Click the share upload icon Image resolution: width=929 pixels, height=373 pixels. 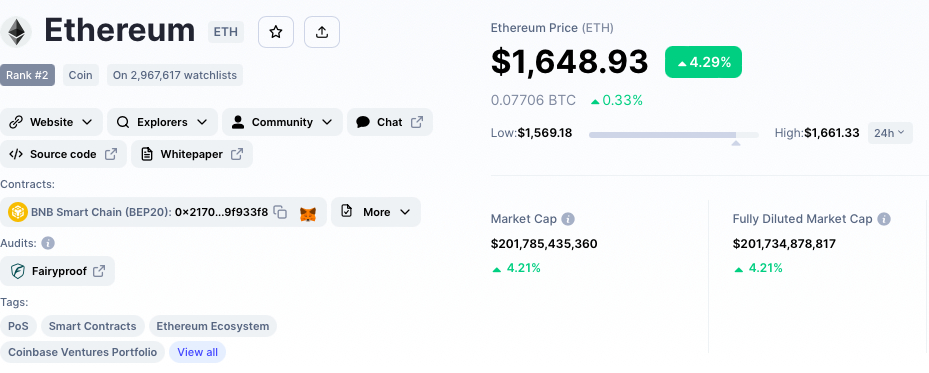coord(322,32)
